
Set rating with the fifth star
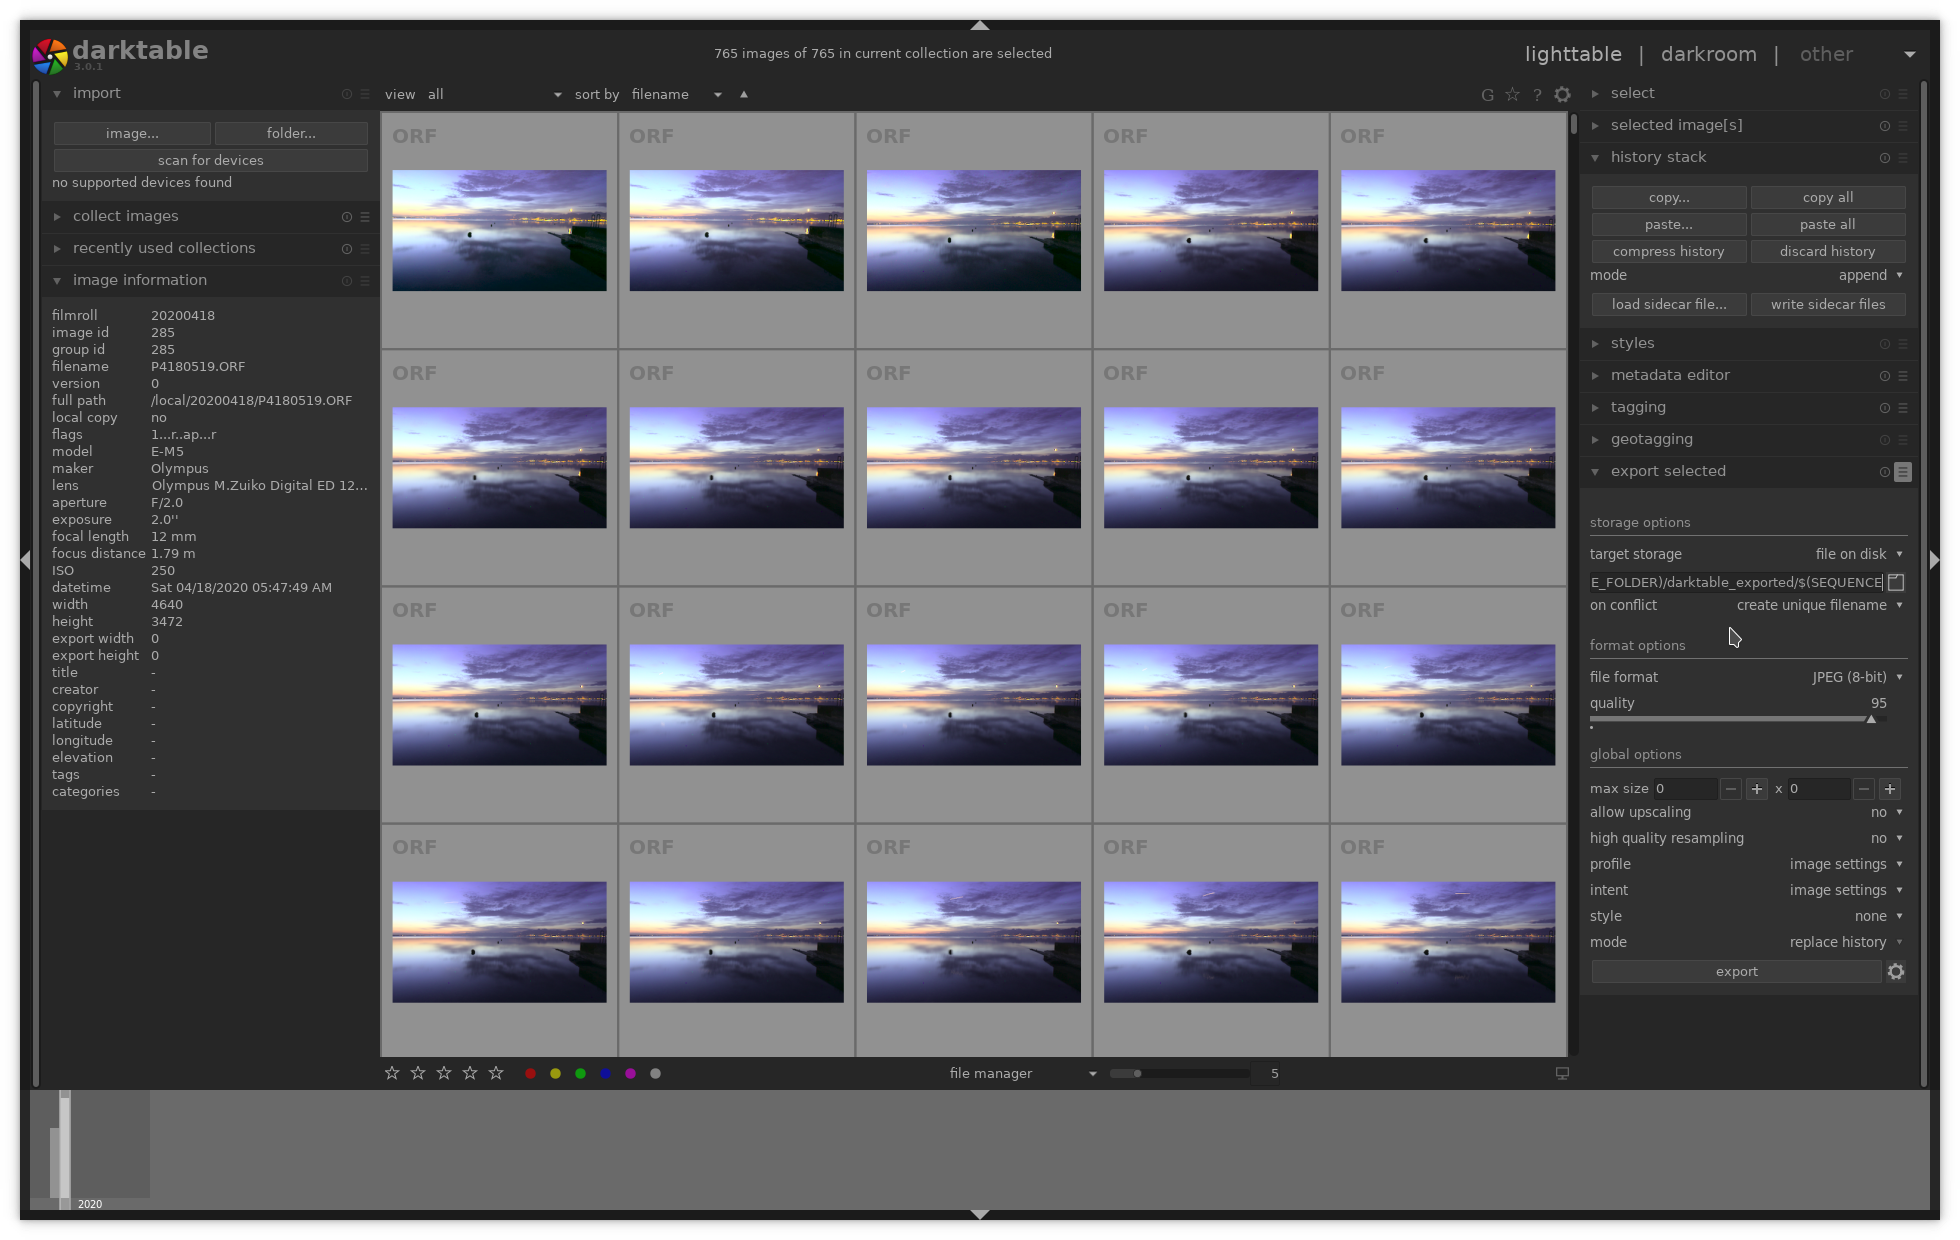(496, 1074)
